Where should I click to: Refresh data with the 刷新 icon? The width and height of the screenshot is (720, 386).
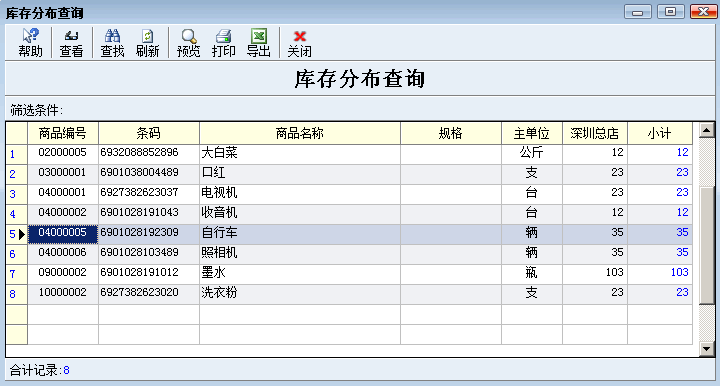pos(147,43)
